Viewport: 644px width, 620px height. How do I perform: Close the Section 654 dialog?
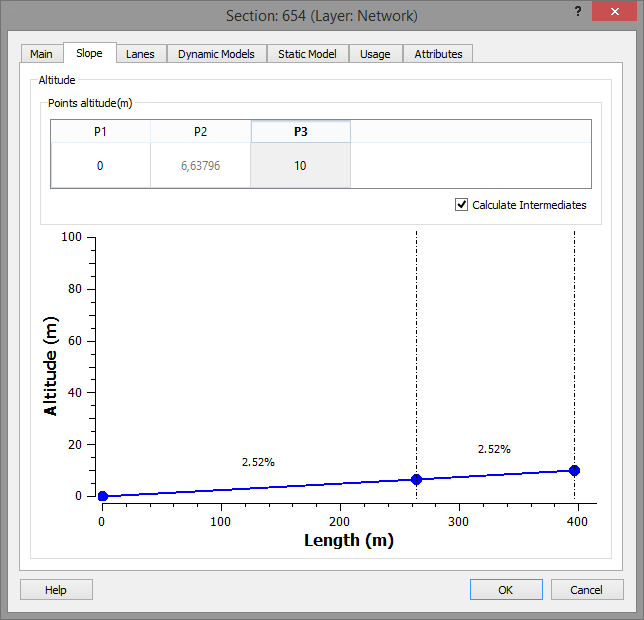point(616,11)
